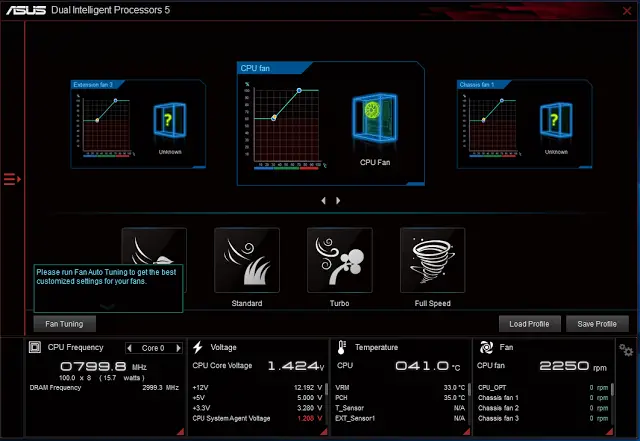This screenshot has height=441, width=640.
Task: Open monitor settings gear icon
Action: (x=626, y=350)
